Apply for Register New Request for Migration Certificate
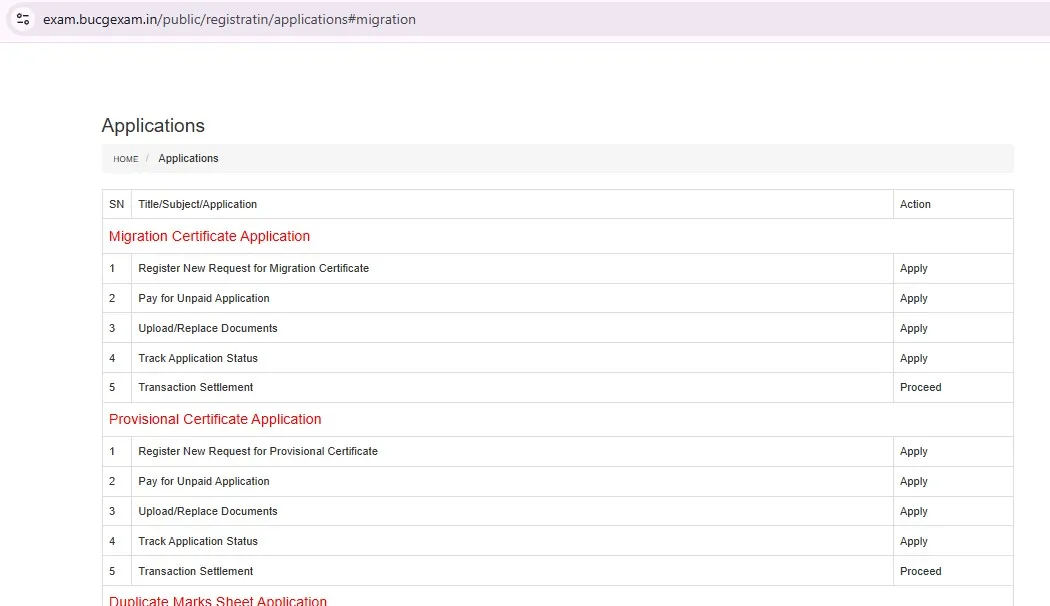This screenshot has width=1050, height=606. pos(913,269)
